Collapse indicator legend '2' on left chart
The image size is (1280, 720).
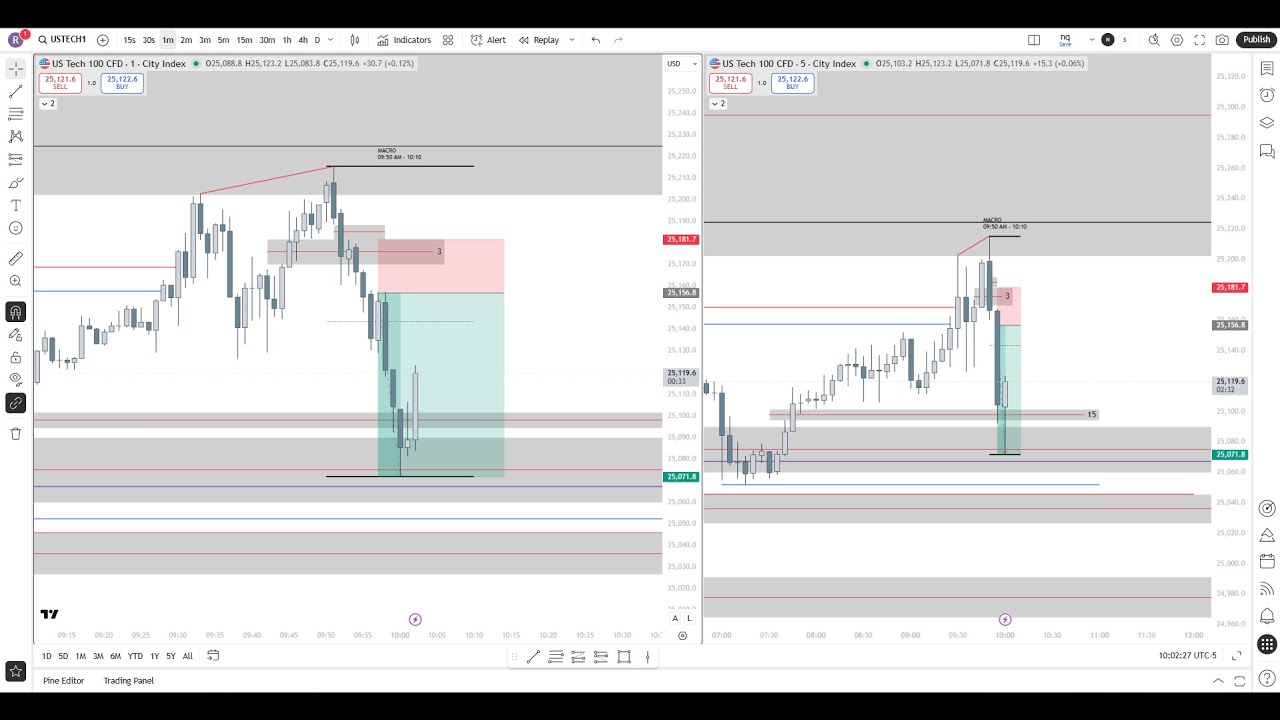(47, 104)
